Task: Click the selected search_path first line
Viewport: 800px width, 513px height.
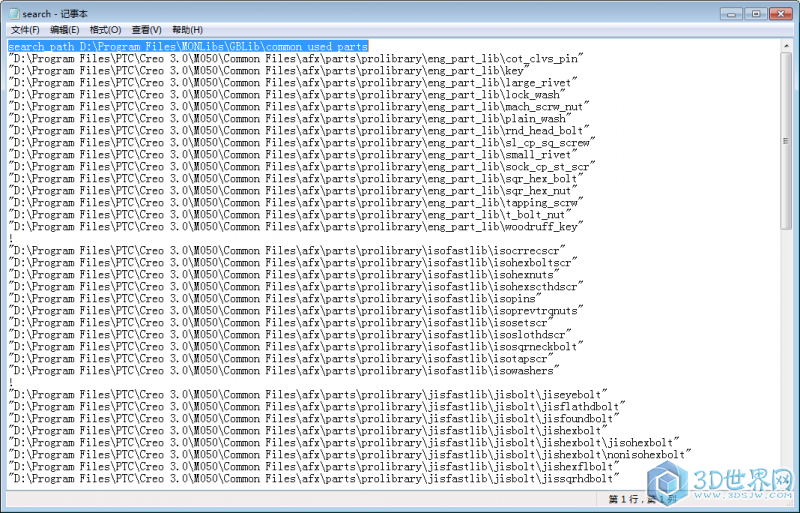Action: (x=188, y=46)
